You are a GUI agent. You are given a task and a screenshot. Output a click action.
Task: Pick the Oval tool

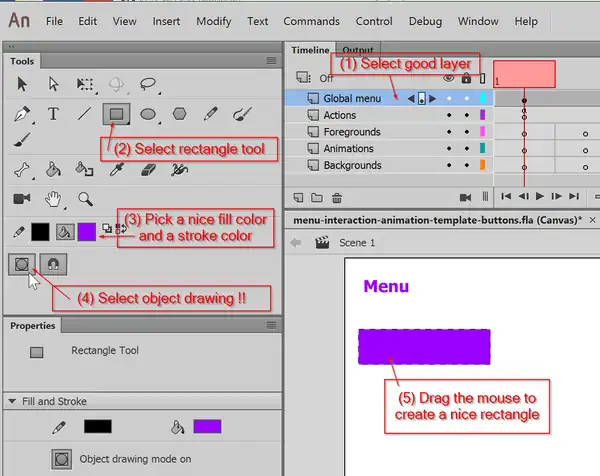click(x=148, y=114)
